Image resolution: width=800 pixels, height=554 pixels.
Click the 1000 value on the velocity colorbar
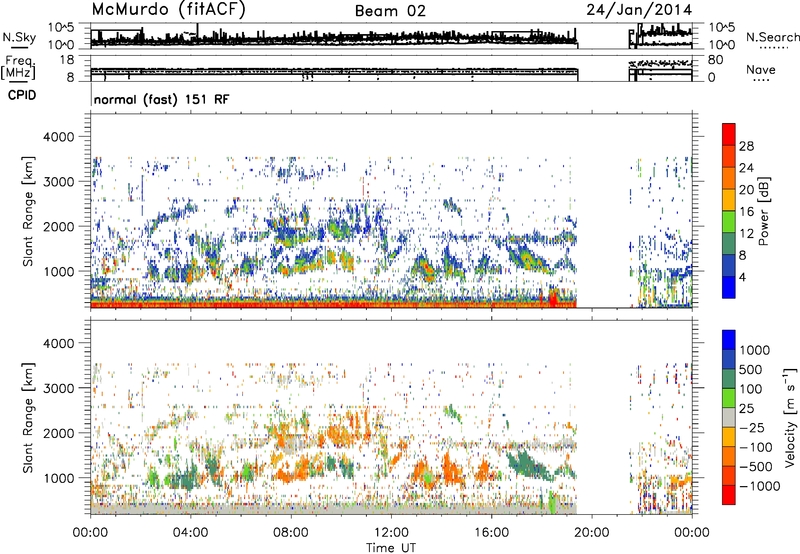(x=754, y=350)
